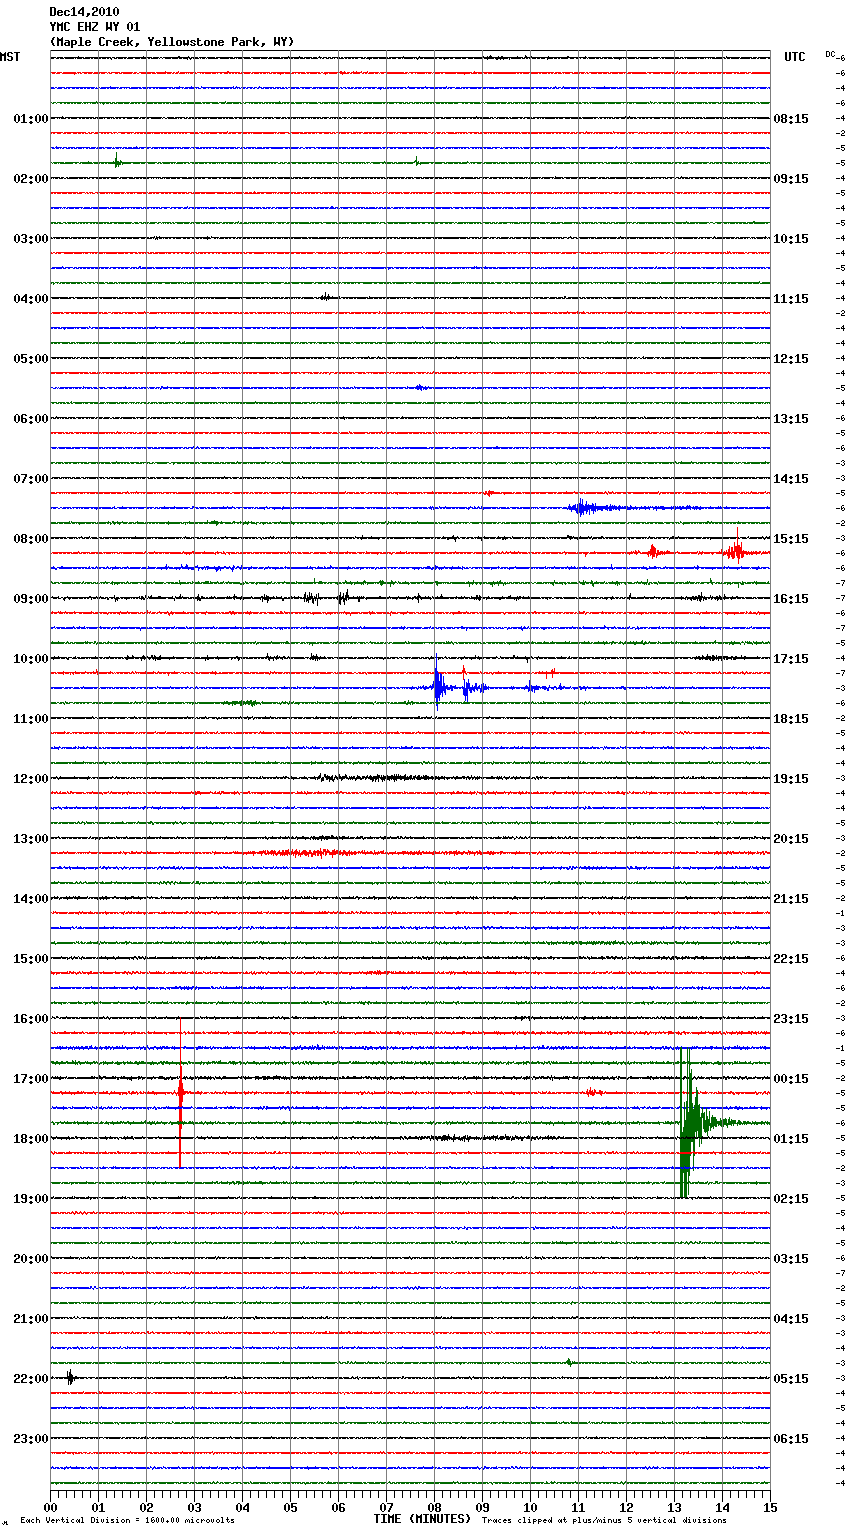Click the MST timezone label
This screenshot has height=1534, width=850.
(10, 57)
